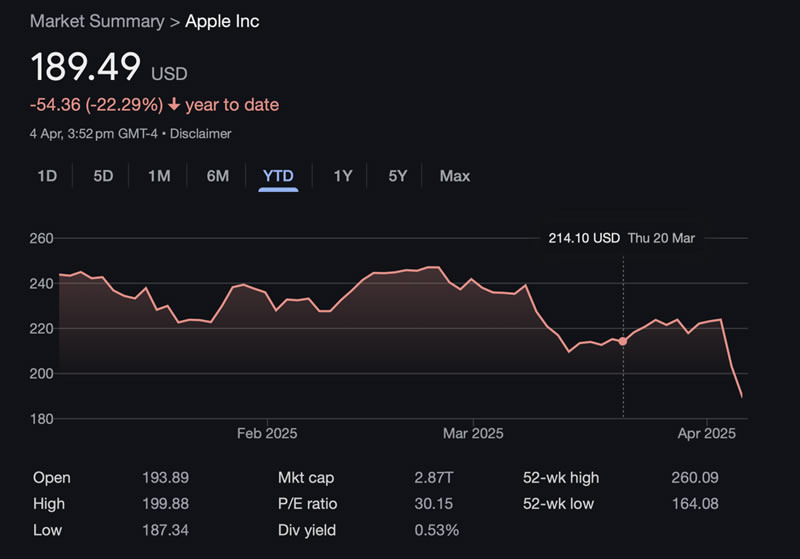Switch chart to 5Y range
This screenshot has height=559, width=800.
click(x=398, y=176)
